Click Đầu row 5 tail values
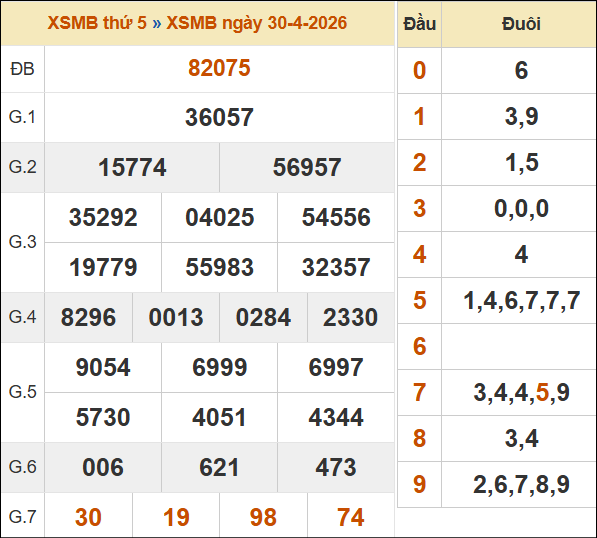 [521, 301]
